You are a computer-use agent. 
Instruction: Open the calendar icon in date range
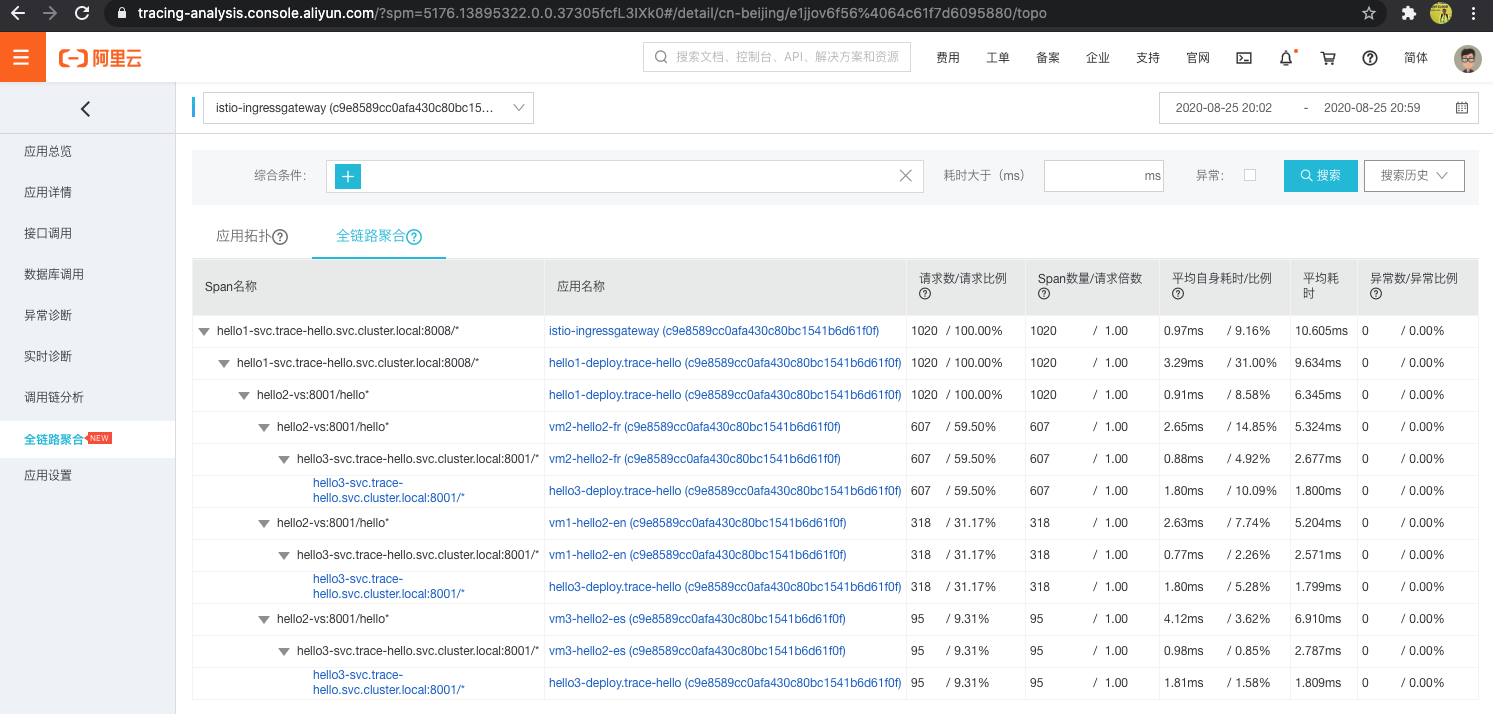click(1461, 108)
